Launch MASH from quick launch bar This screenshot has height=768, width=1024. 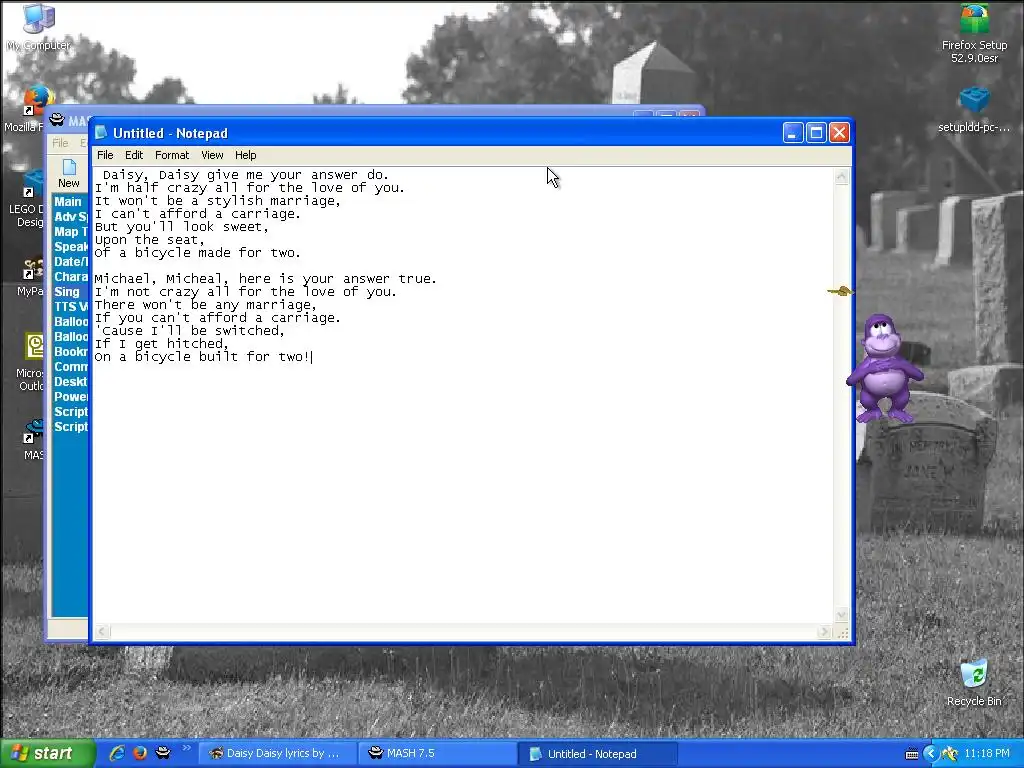[x=163, y=753]
